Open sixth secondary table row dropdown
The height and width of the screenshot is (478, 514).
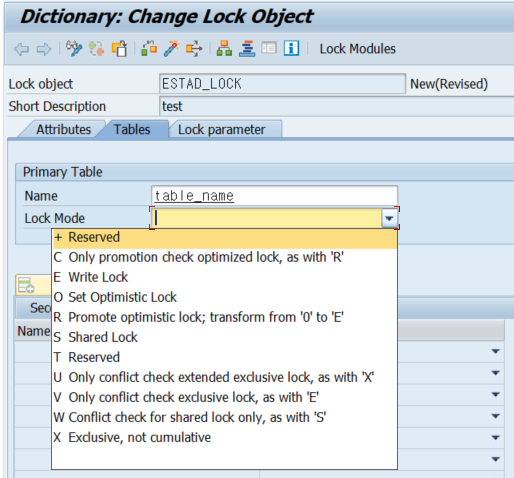coord(496,459)
